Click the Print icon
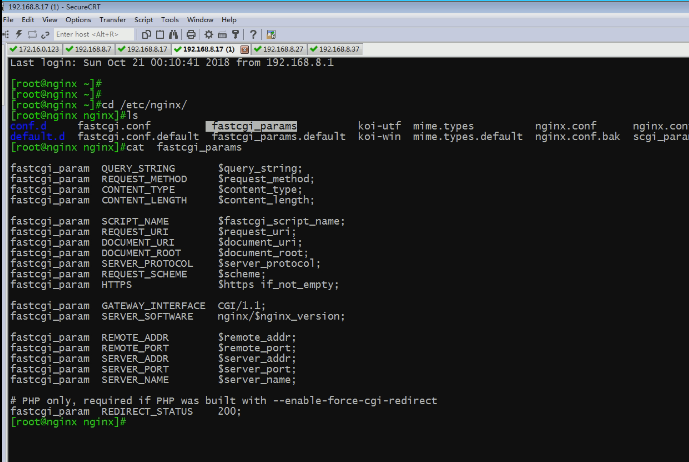The width and height of the screenshot is (689, 462). [191, 34]
